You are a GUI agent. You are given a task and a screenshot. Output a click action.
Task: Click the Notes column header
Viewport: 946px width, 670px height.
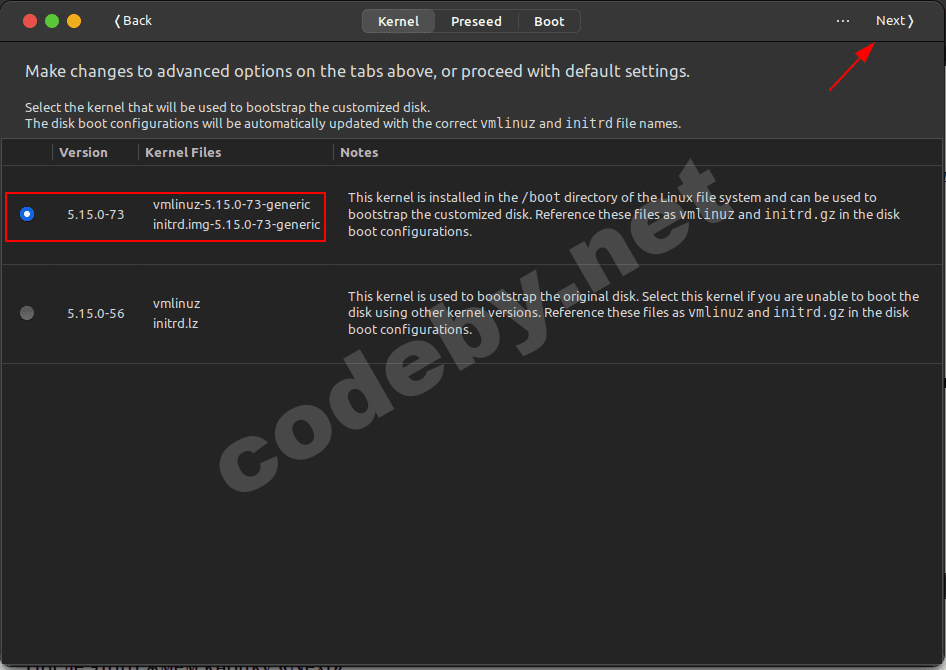359,153
